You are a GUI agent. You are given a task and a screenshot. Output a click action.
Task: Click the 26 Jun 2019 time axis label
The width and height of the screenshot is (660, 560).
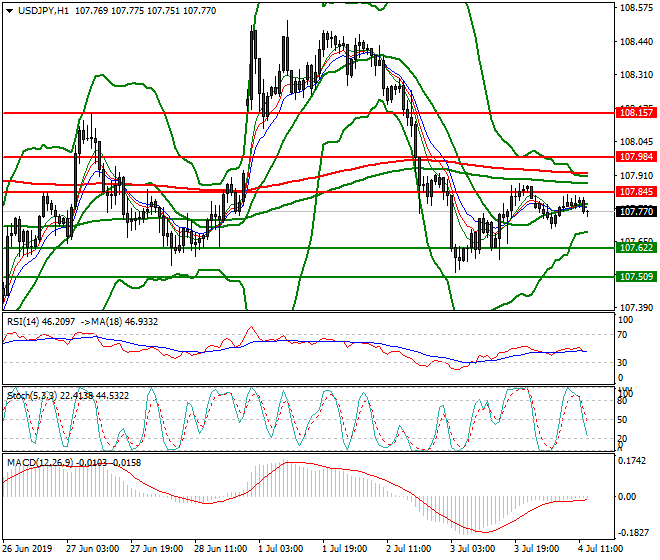pos(27,549)
